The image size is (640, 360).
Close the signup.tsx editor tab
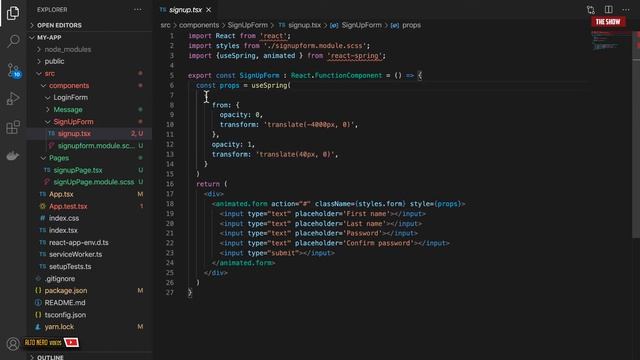(x=209, y=9)
